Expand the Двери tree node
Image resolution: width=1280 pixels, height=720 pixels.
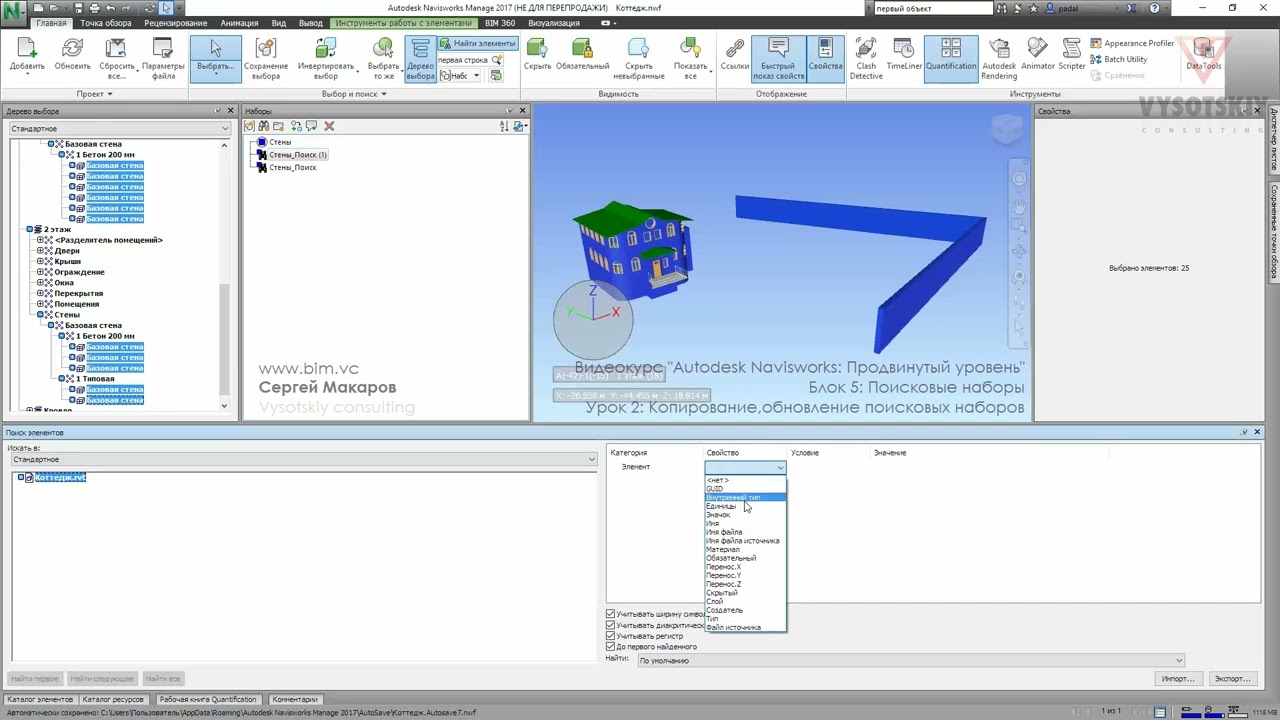point(41,251)
